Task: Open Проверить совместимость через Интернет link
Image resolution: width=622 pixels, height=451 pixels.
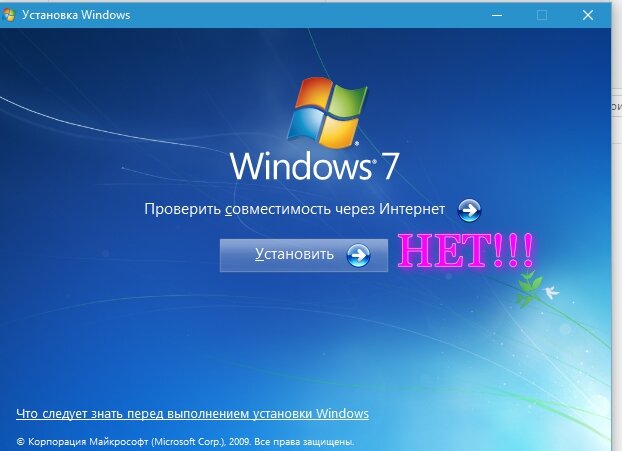Action: (x=294, y=209)
